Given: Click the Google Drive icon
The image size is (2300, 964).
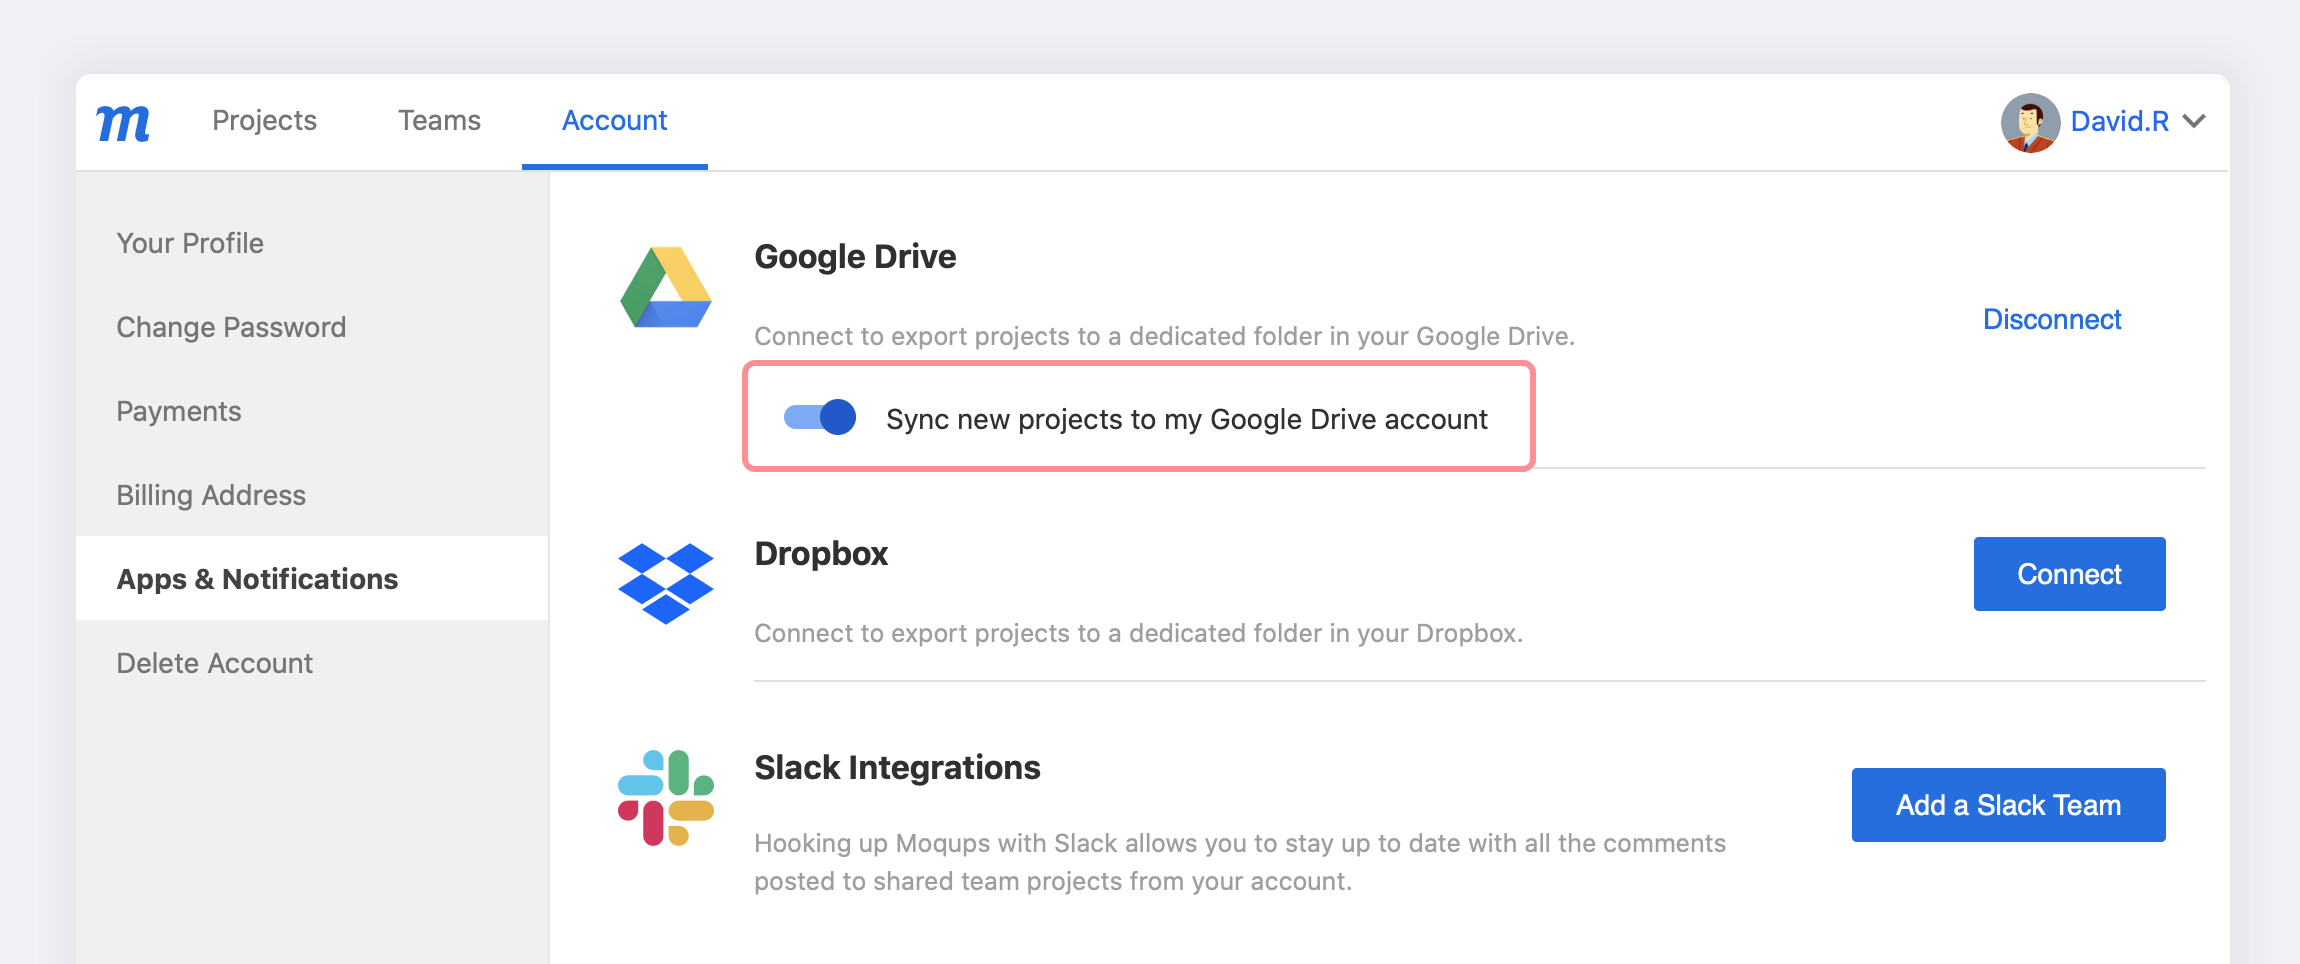Looking at the screenshot, I should [665, 288].
